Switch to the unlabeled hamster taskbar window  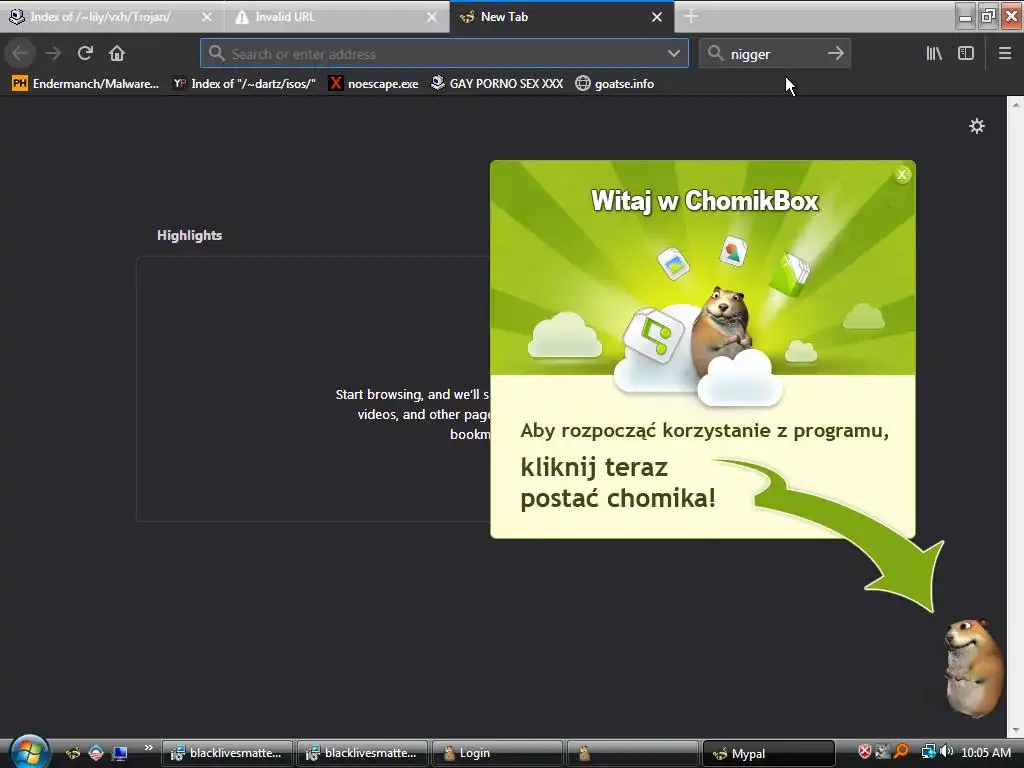pyautogui.click(x=632, y=753)
